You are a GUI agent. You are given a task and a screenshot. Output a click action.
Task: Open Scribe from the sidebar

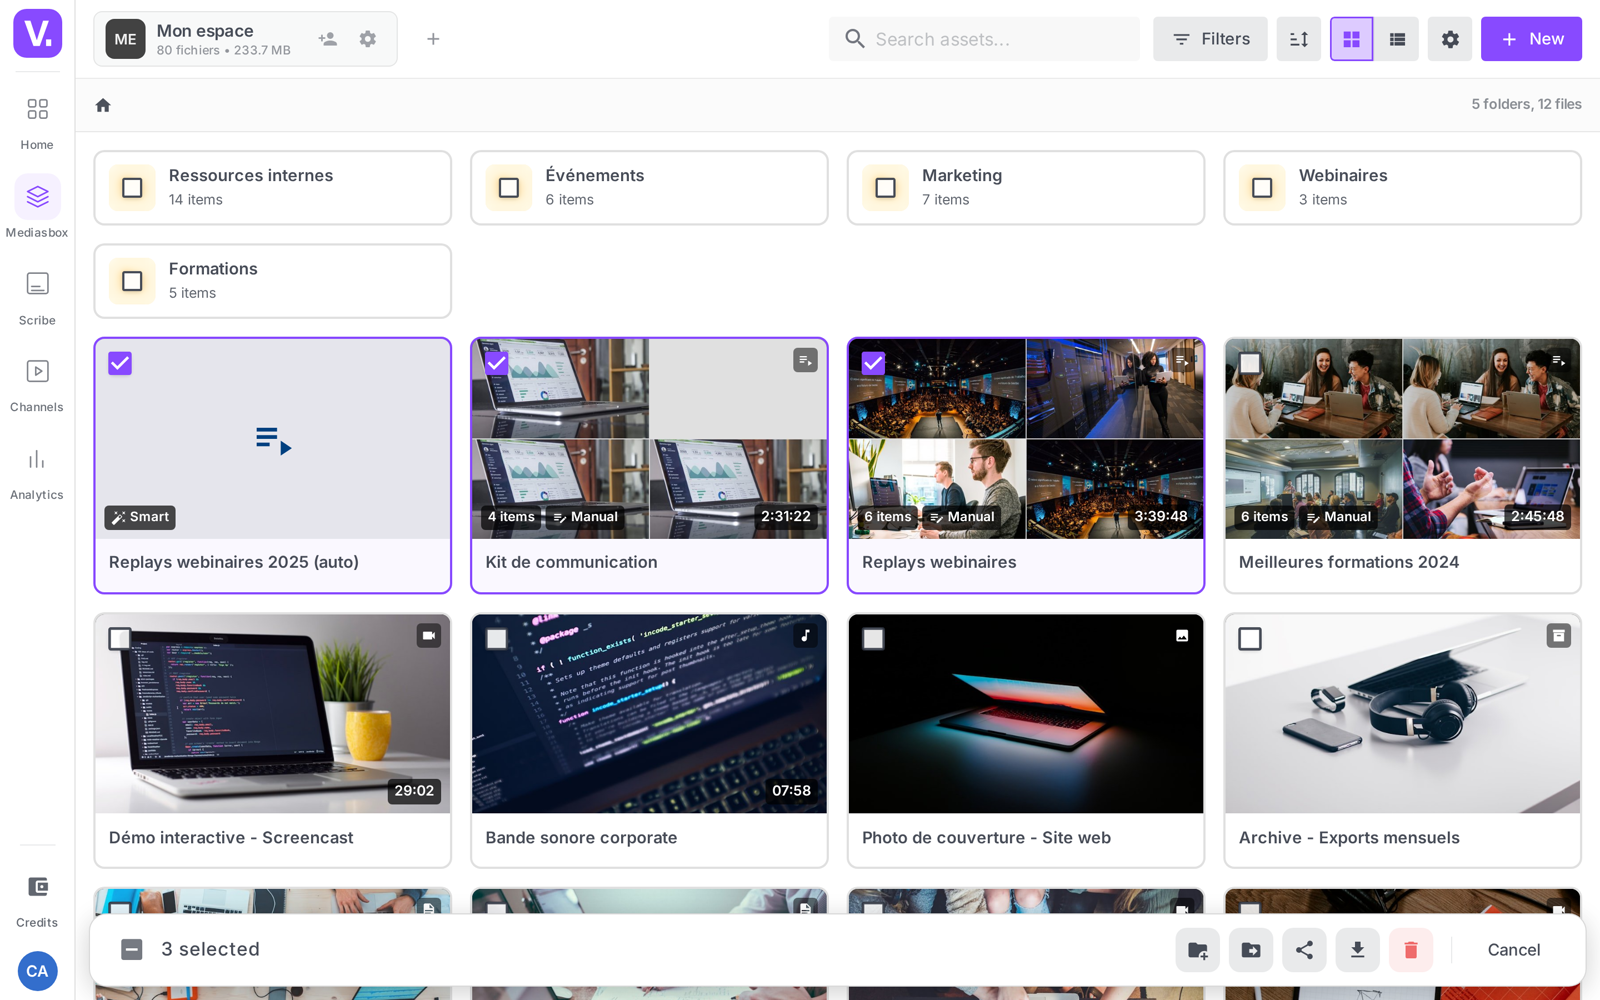(x=37, y=298)
